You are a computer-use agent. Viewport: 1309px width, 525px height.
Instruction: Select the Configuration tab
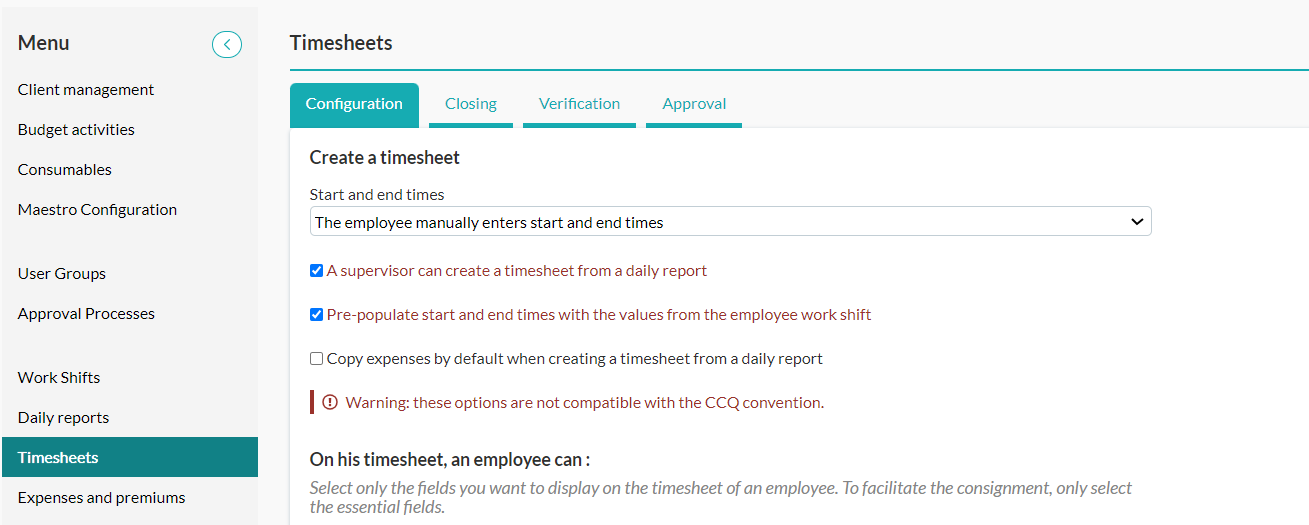(x=354, y=104)
